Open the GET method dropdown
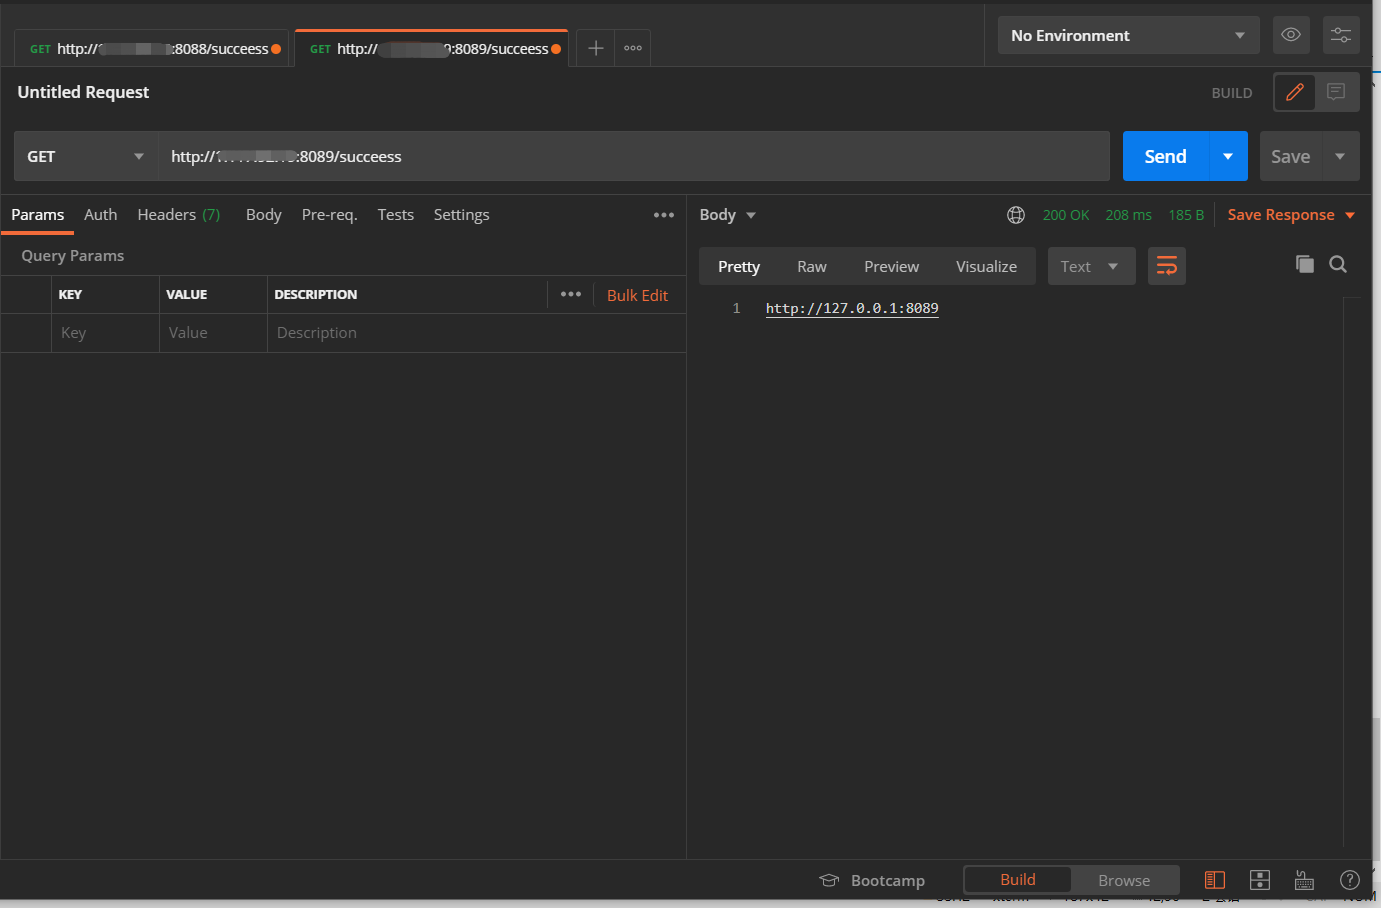The height and width of the screenshot is (908, 1381). [x=86, y=156]
